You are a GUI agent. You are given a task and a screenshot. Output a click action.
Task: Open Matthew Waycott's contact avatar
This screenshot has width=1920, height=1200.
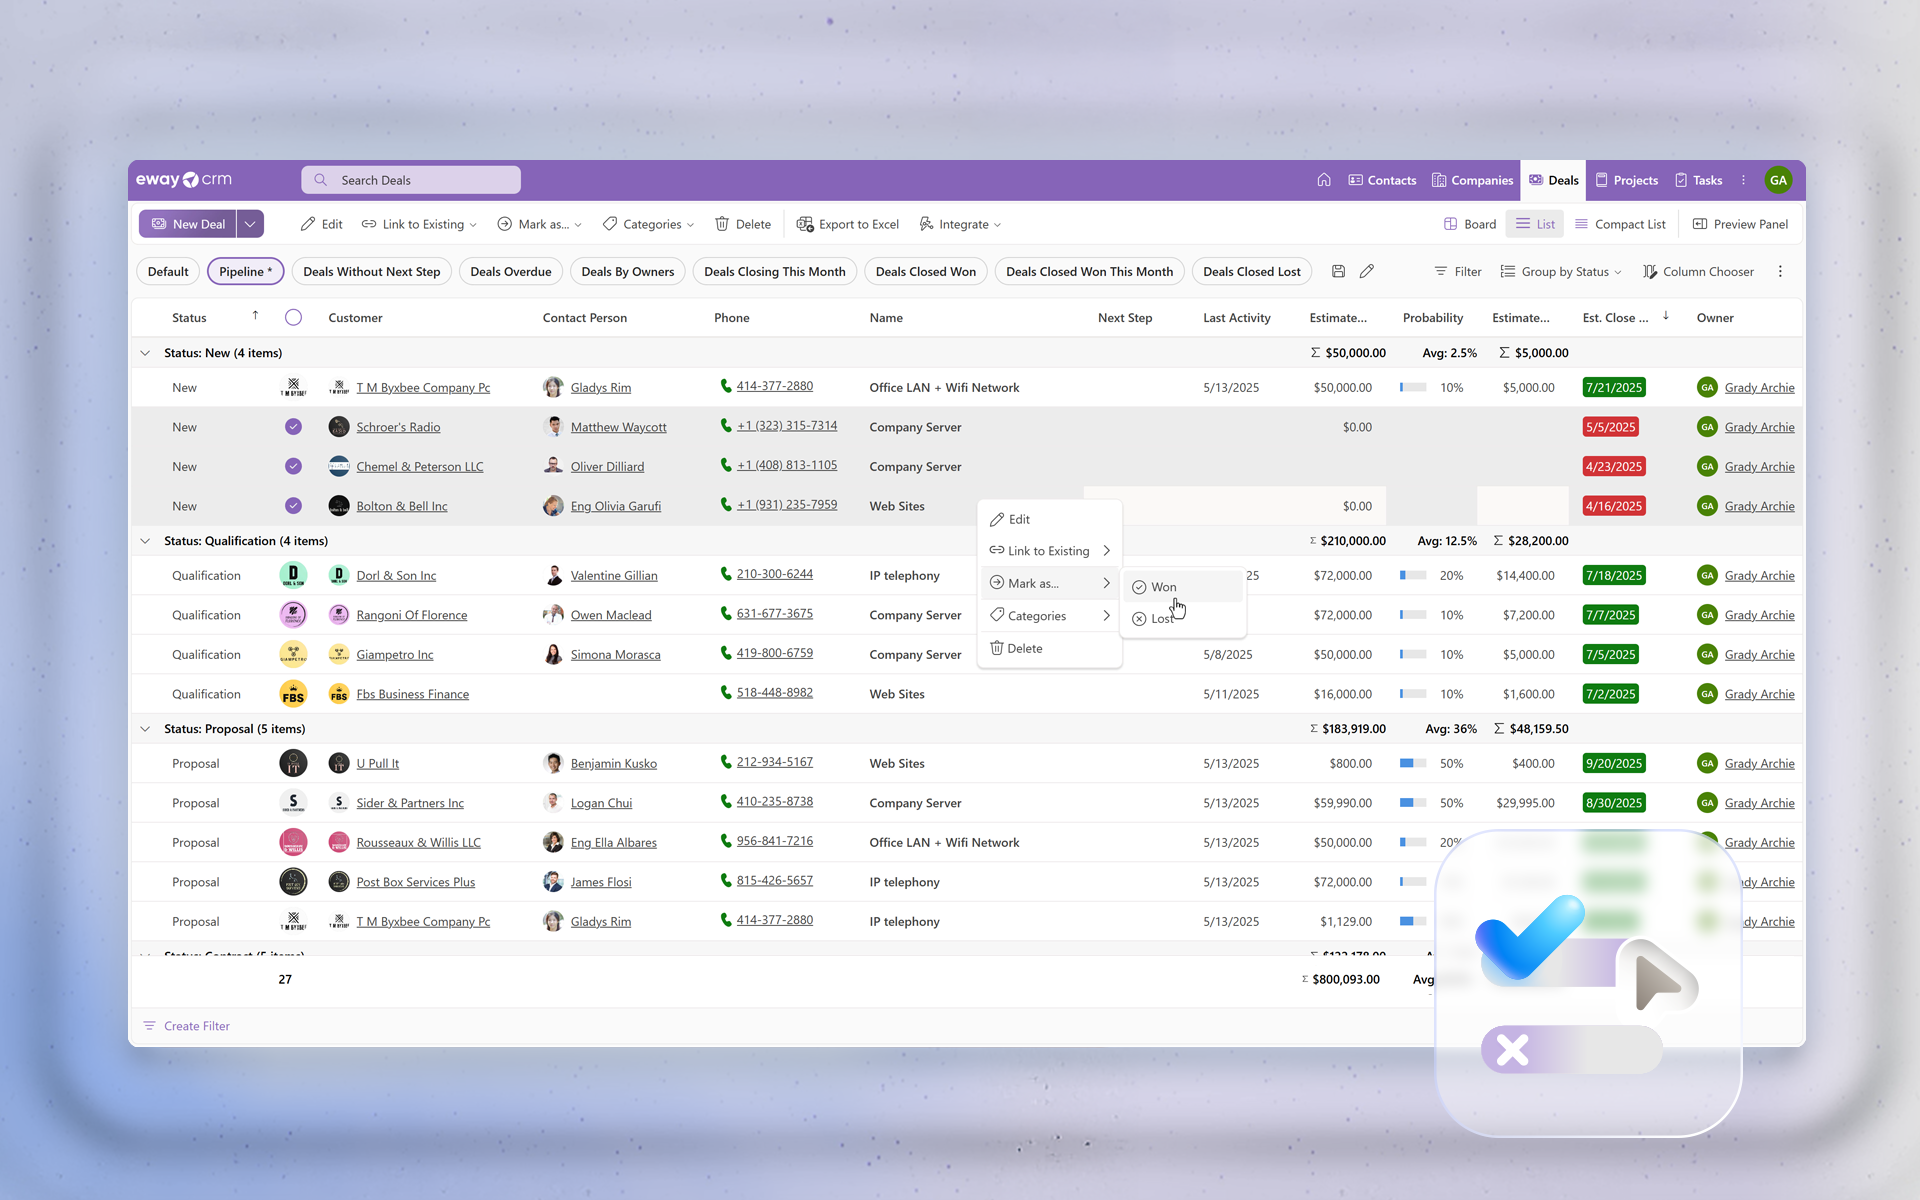click(553, 427)
